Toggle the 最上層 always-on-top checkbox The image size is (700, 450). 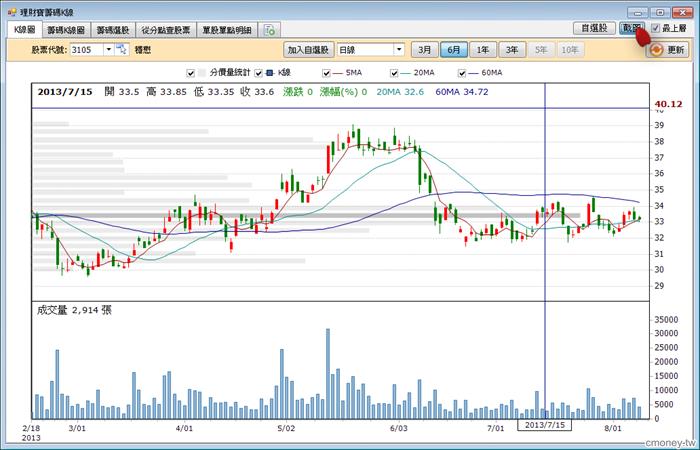click(x=655, y=28)
